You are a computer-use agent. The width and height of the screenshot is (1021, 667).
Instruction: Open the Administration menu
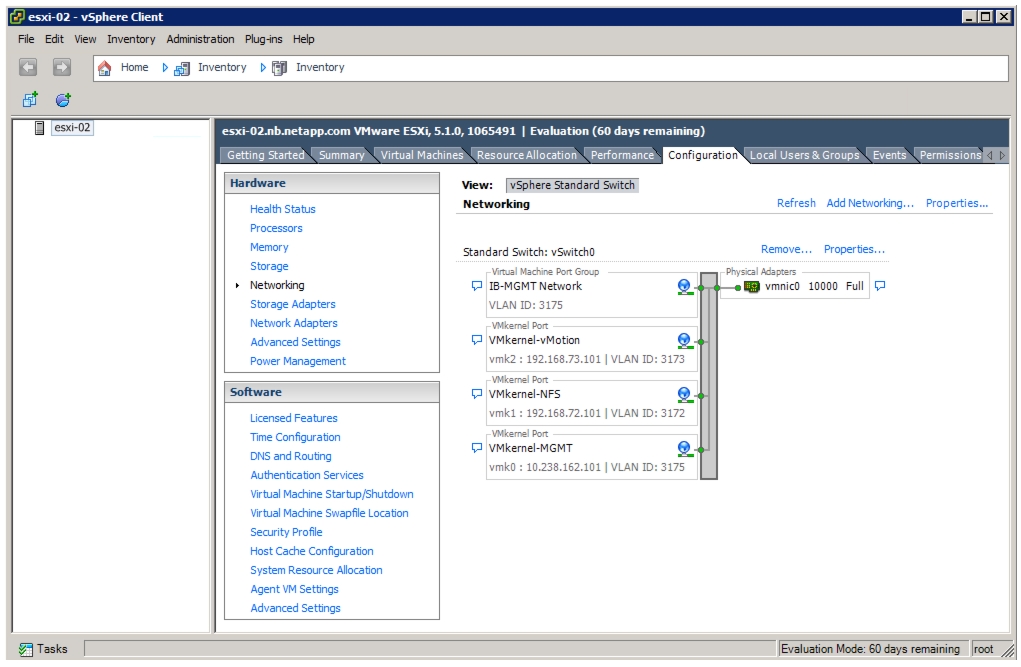coord(200,39)
